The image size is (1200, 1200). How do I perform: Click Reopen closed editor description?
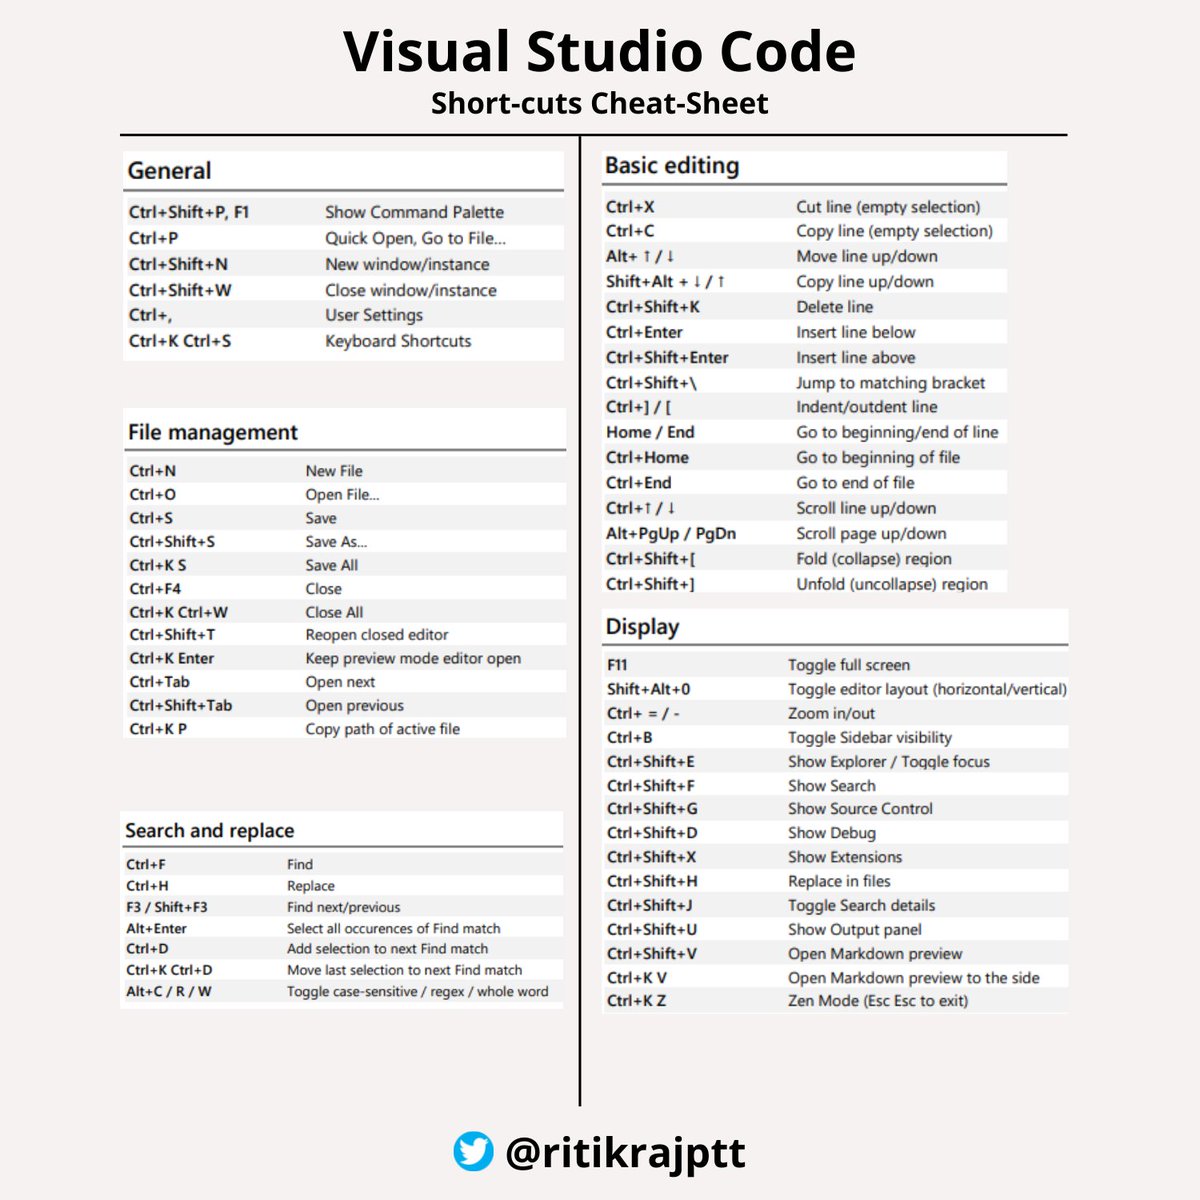point(377,635)
